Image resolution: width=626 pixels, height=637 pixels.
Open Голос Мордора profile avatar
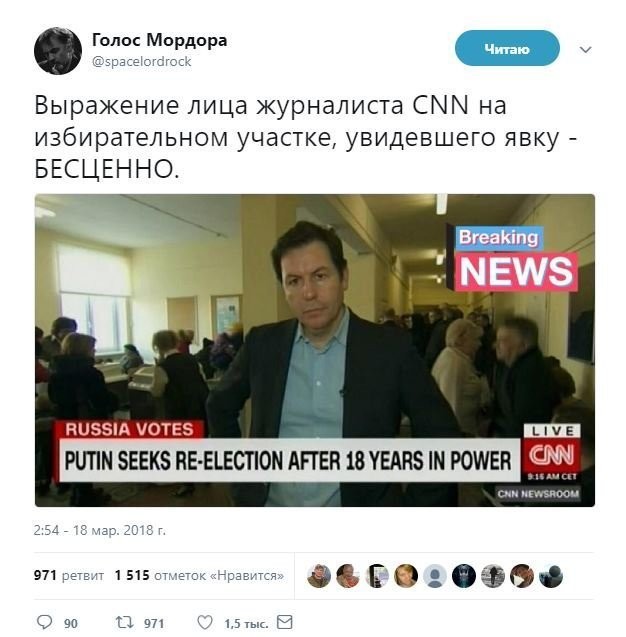tap(58, 51)
